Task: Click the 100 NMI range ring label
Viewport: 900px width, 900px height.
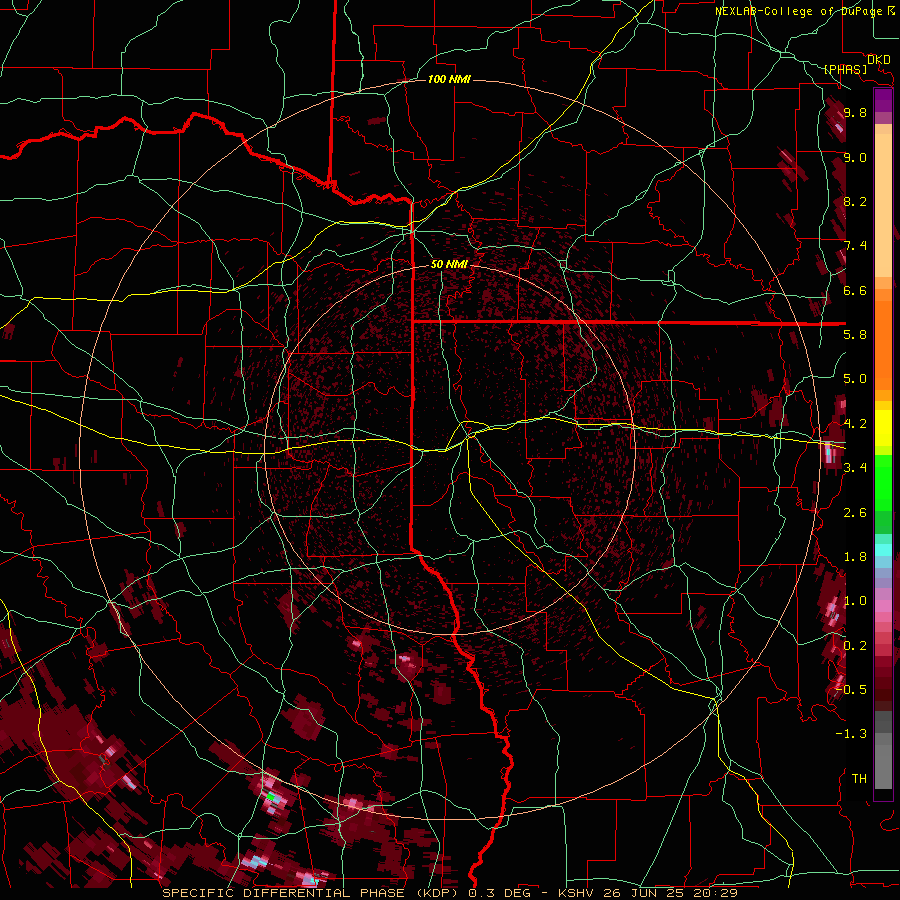Action: point(449,79)
